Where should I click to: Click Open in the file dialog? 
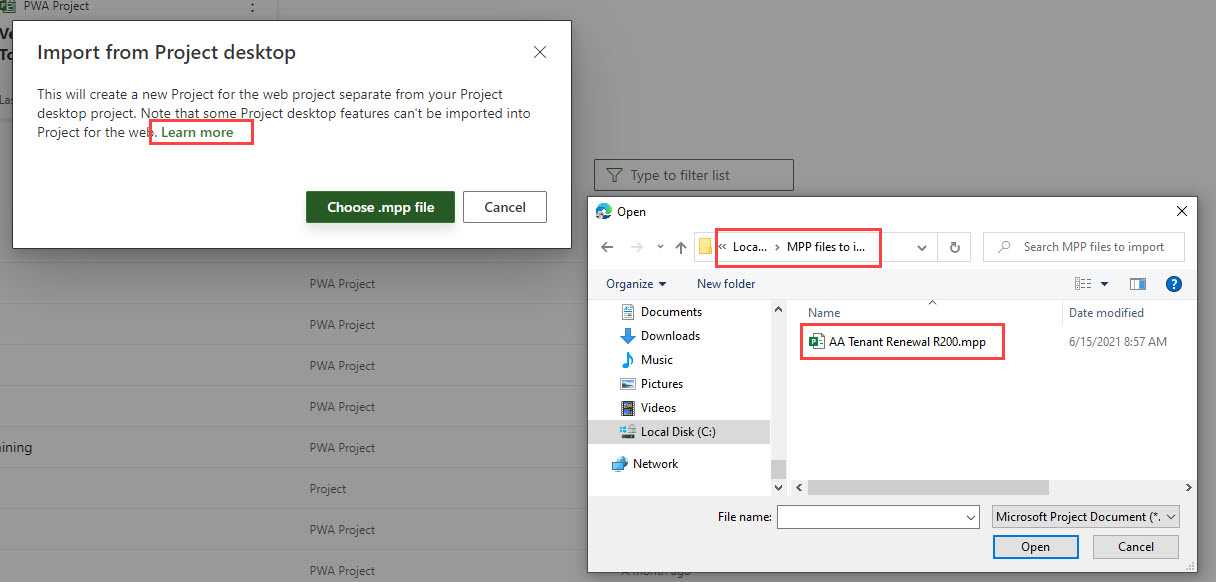coord(1036,547)
